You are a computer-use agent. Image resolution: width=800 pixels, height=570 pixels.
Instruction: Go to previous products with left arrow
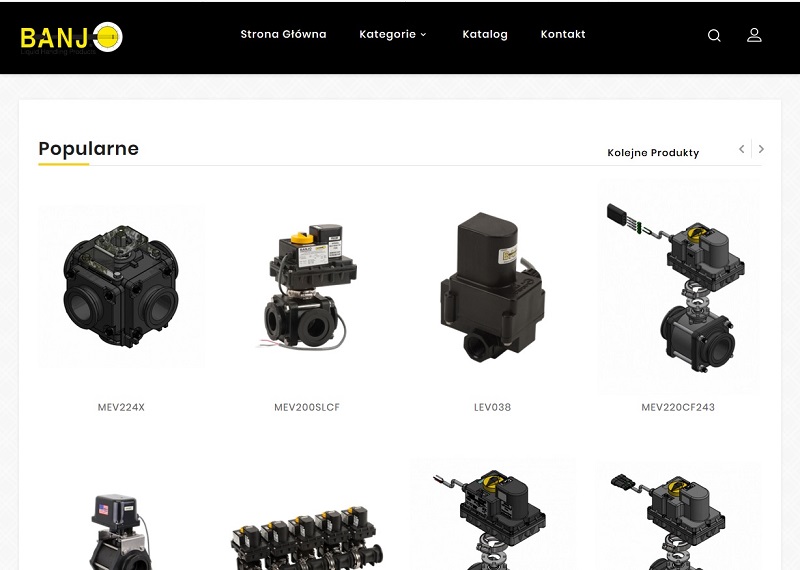742,149
